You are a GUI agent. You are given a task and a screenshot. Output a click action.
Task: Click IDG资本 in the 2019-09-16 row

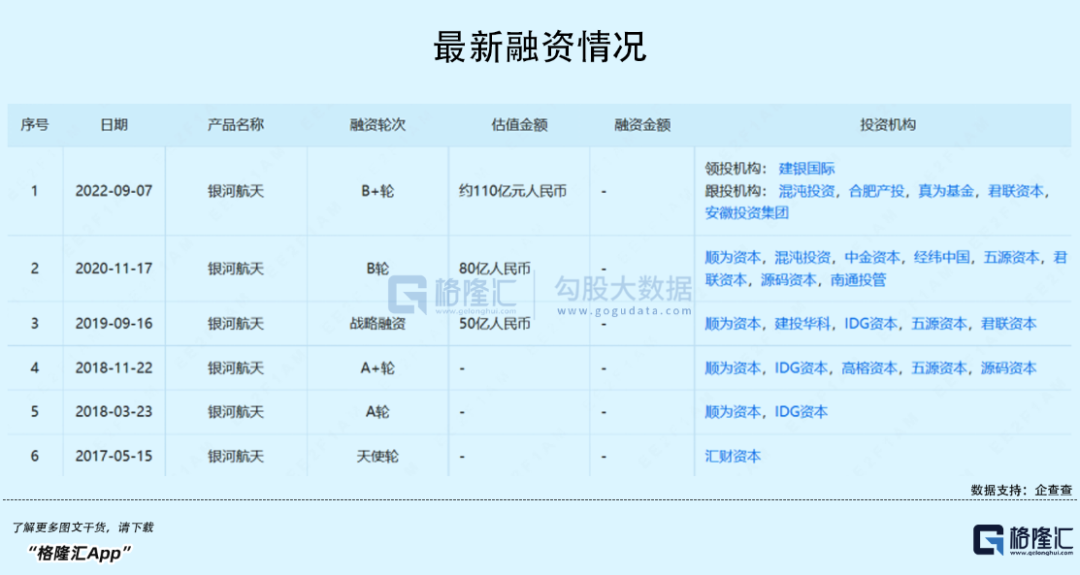(x=871, y=324)
